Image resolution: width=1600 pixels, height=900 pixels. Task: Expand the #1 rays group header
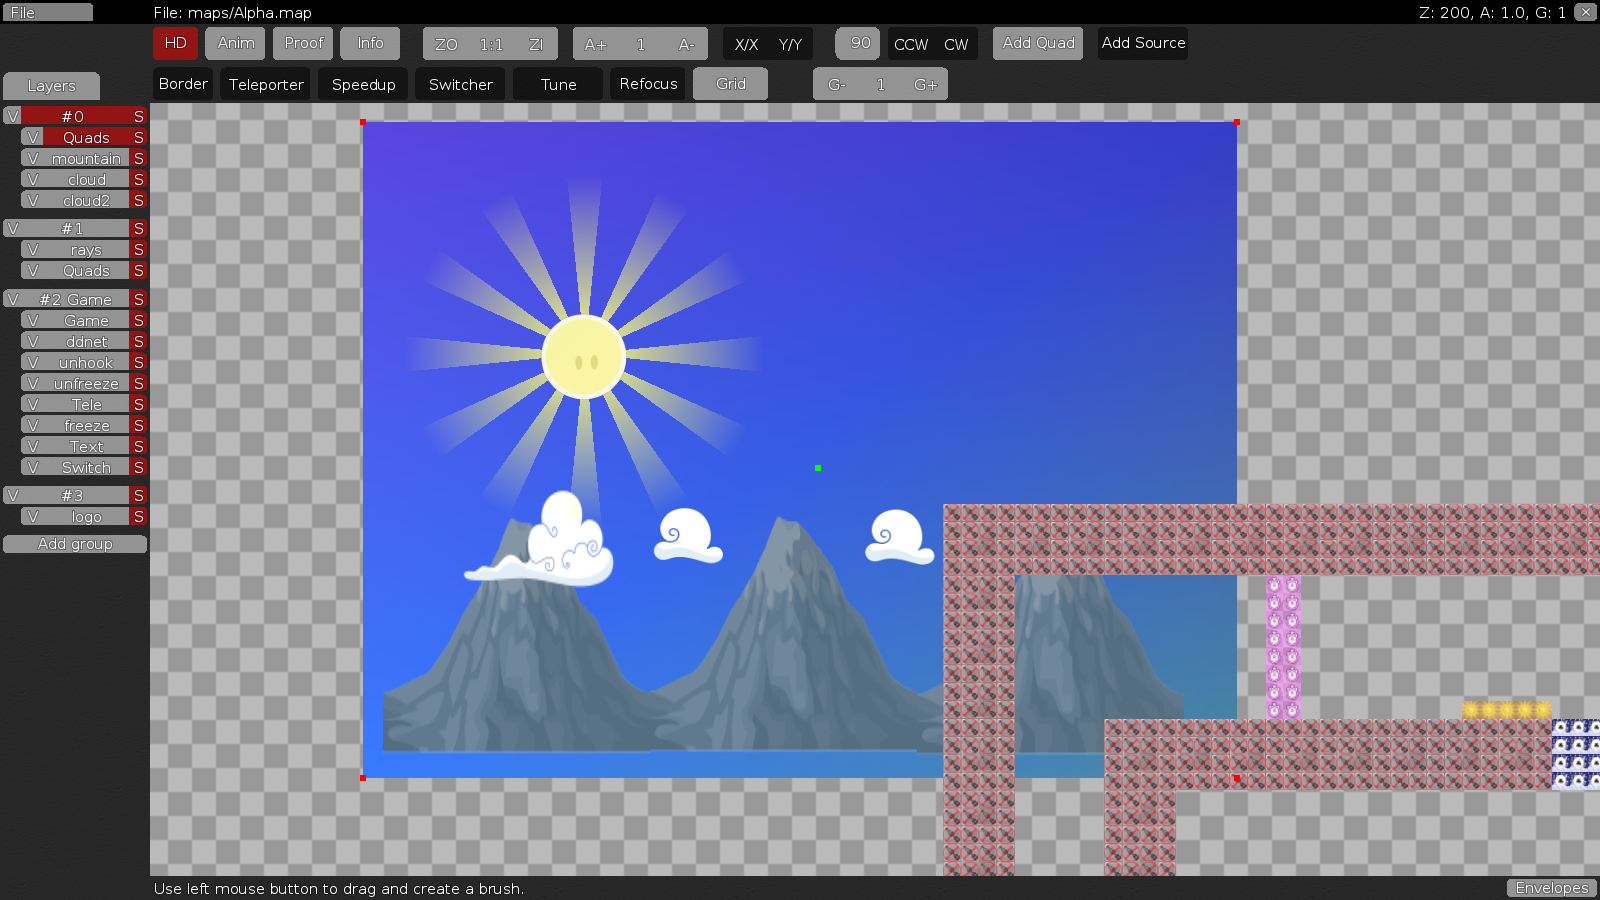[x=12, y=228]
